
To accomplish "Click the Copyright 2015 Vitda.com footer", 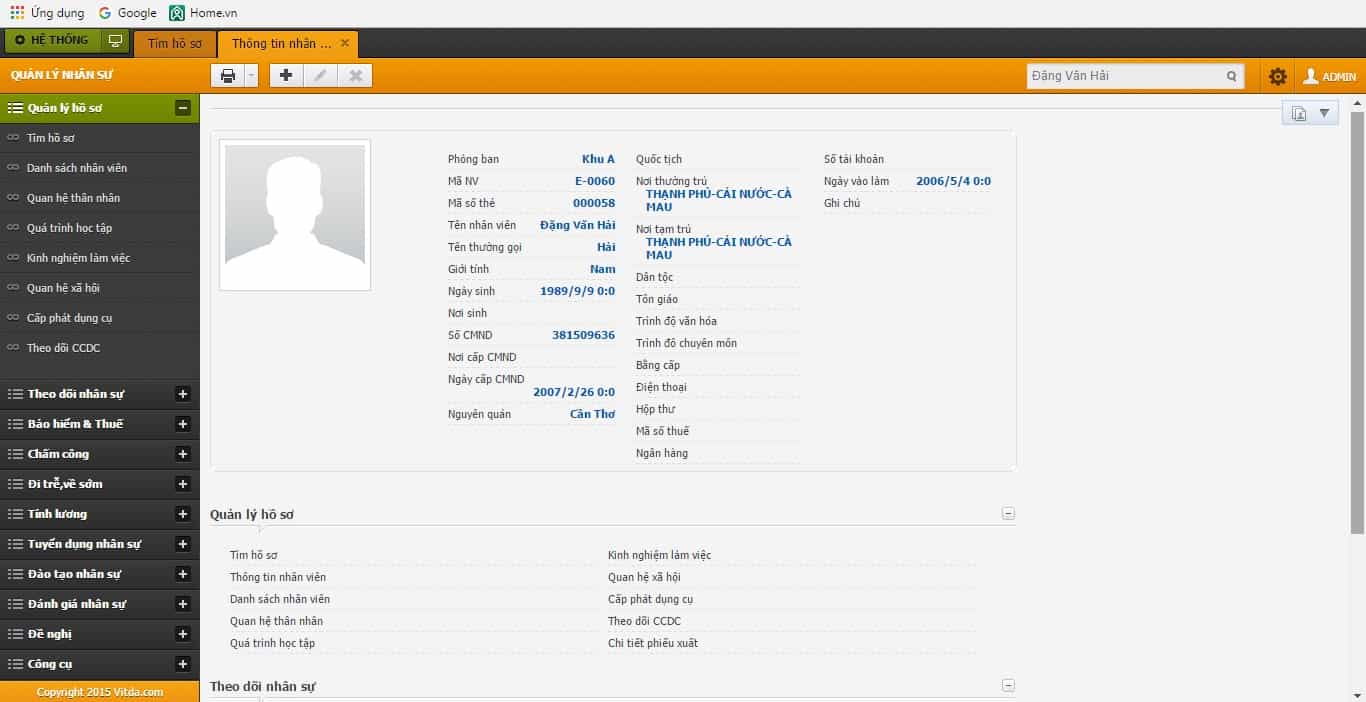I will (100, 692).
